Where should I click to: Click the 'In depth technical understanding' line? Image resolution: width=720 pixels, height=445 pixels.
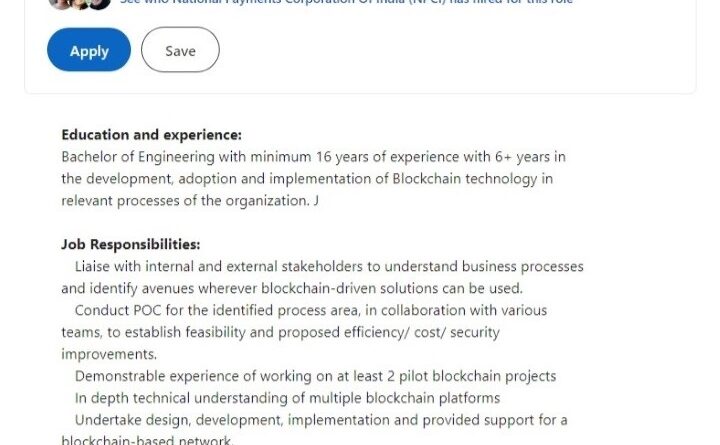[x=287, y=398]
